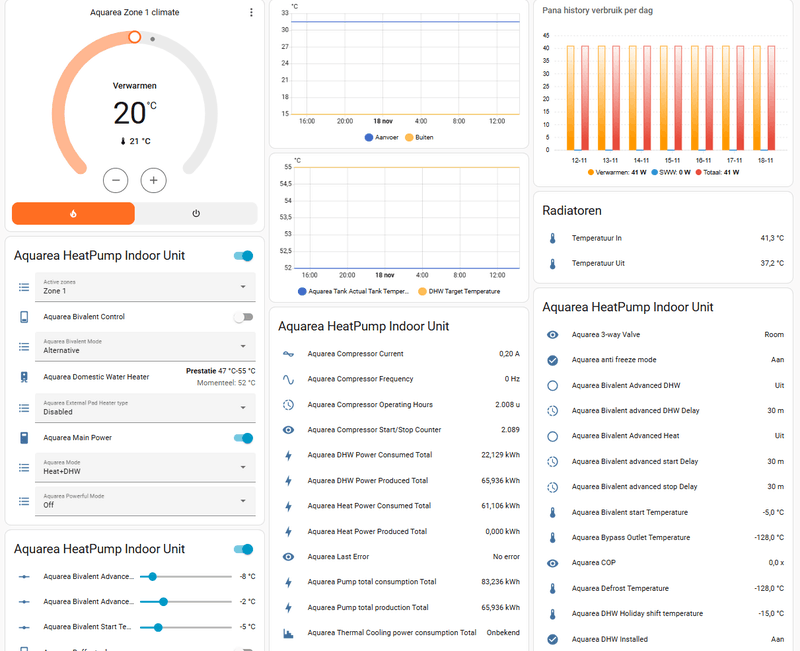
Task: Click the Radiatoren Temperatuur In thermometer icon
Action: [553, 238]
